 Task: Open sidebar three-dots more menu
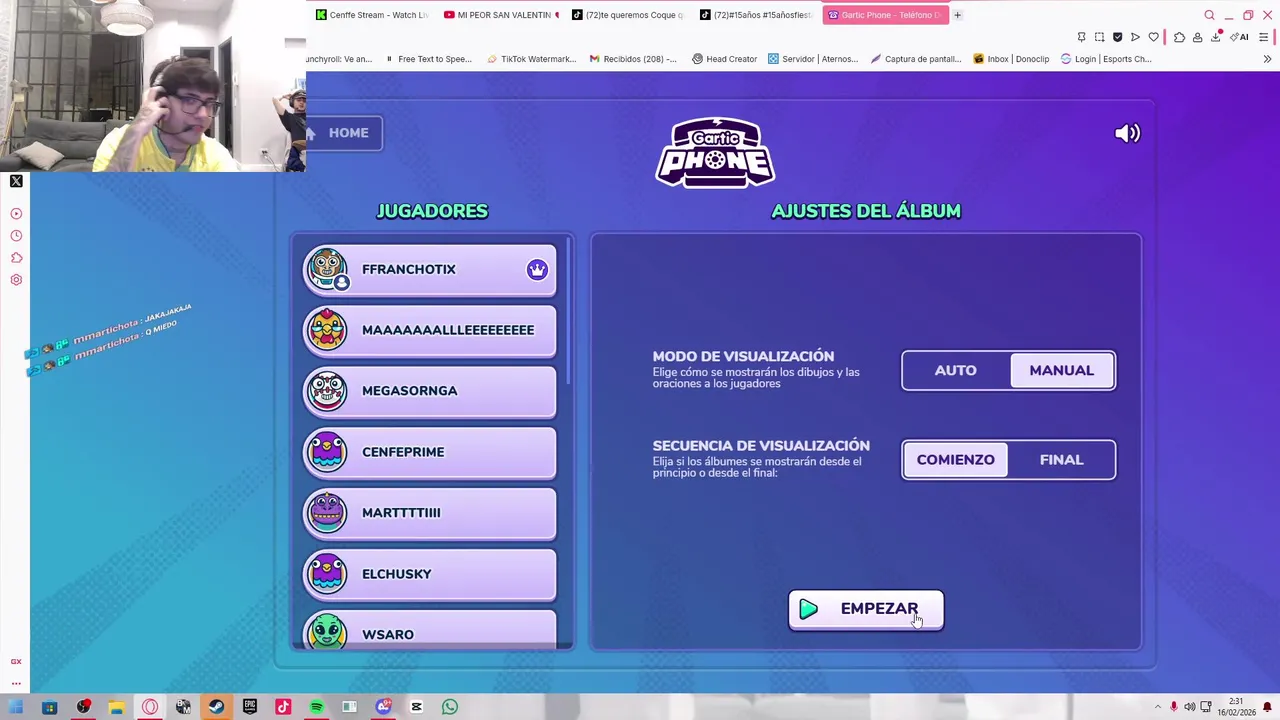16,684
